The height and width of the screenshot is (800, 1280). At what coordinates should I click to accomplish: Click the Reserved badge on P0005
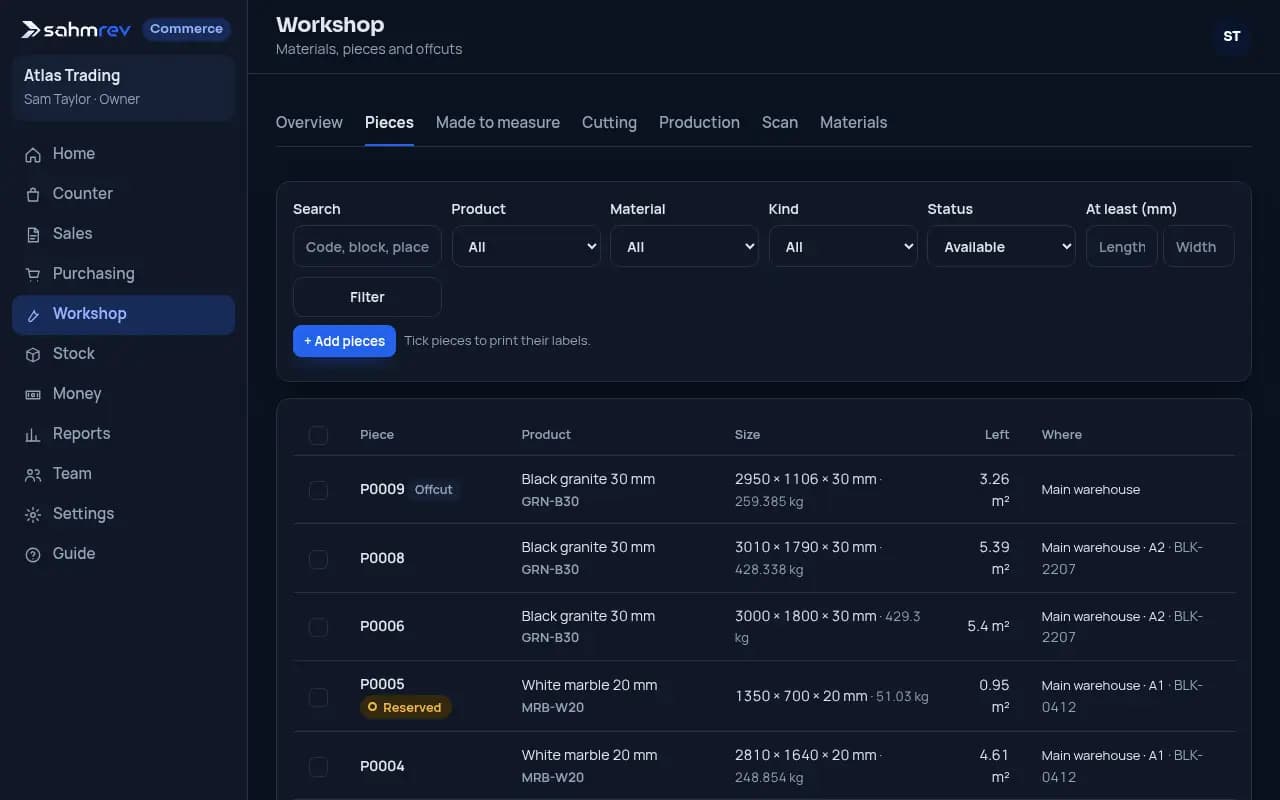[406, 708]
